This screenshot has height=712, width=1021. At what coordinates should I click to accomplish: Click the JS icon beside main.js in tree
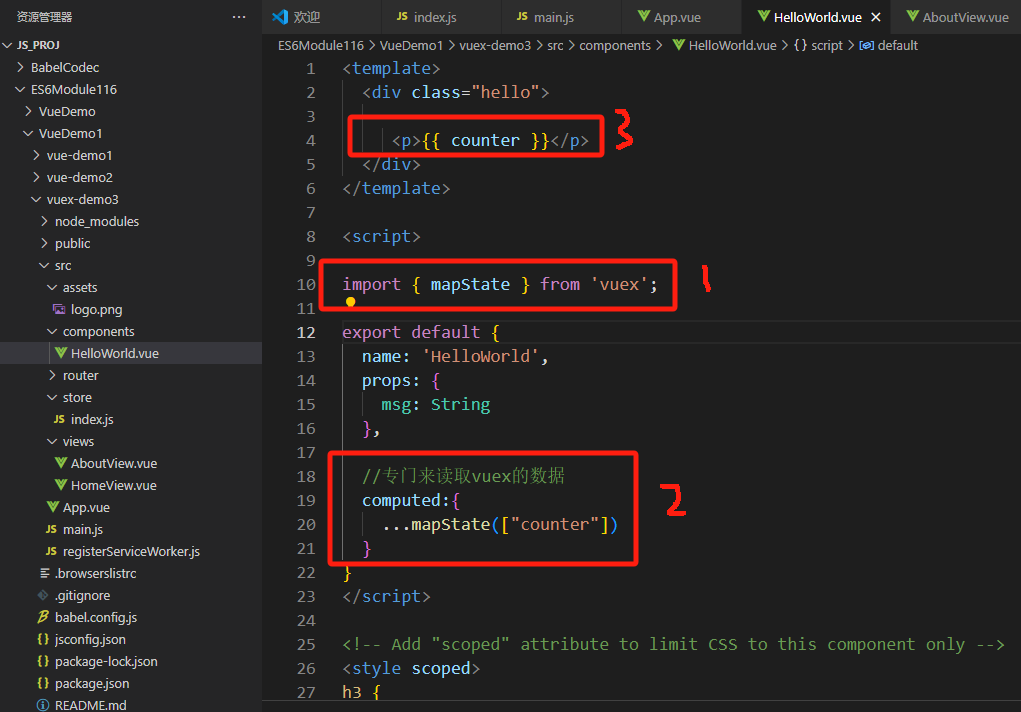(x=51, y=530)
